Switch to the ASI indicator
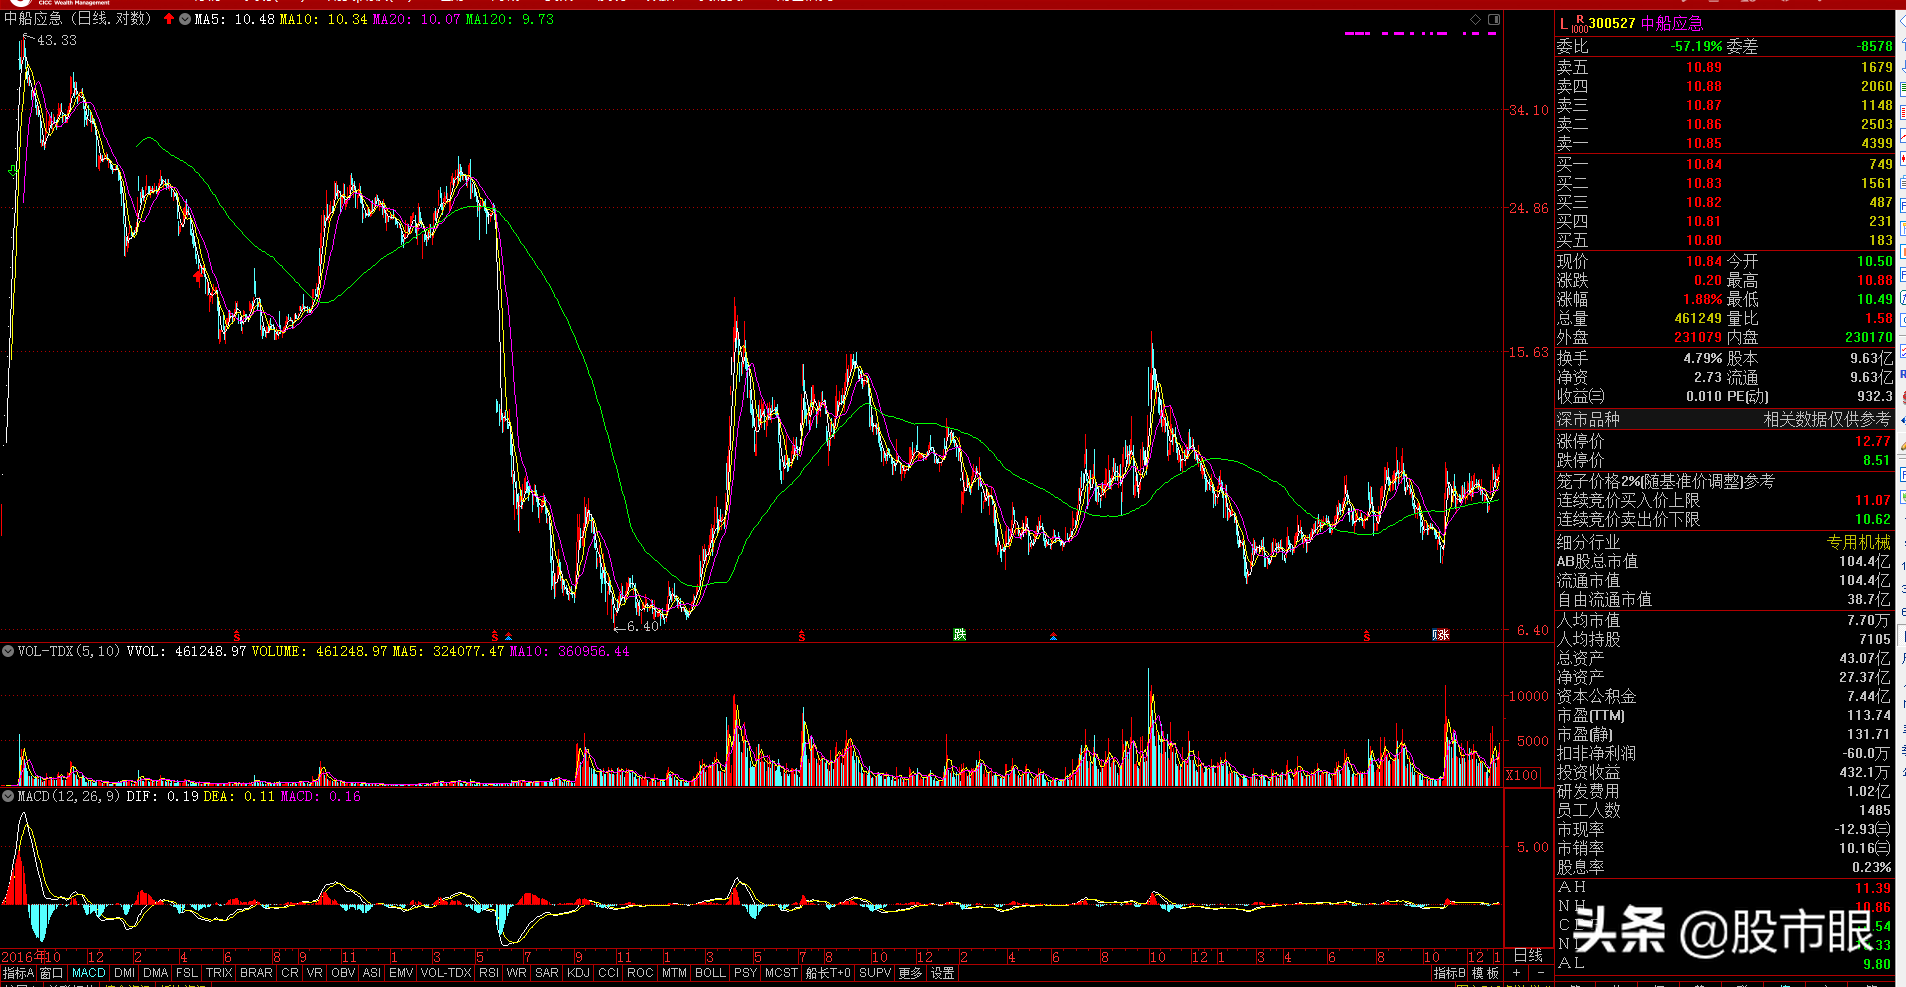This screenshot has height=987, width=1906. (x=372, y=973)
